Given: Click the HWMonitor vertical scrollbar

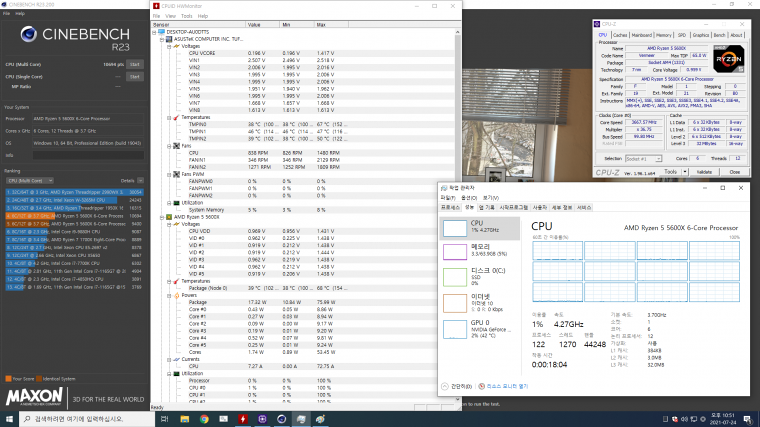Looking at the screenshot, I should pos(457,215).
